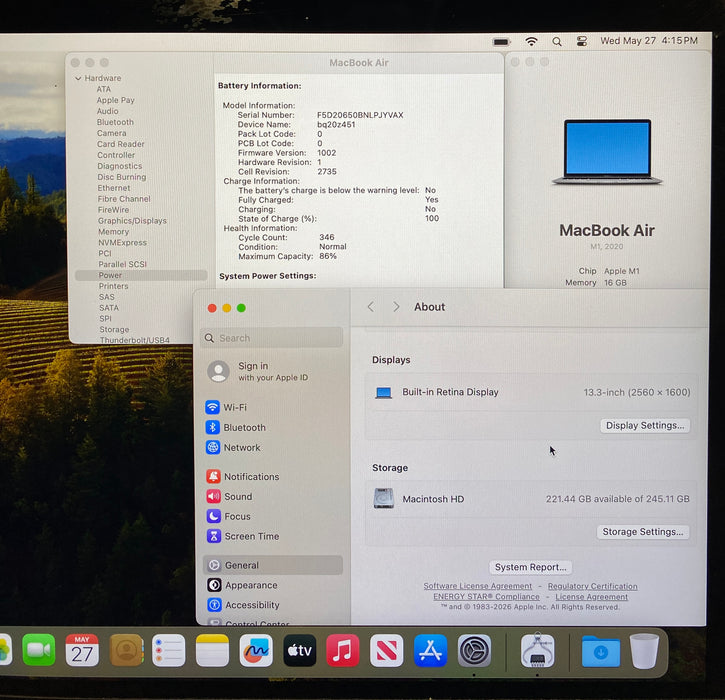This screenshot has height=700, width=725.
Task: Click Wi-Fi status icon in menu bar
Action: 532,41
